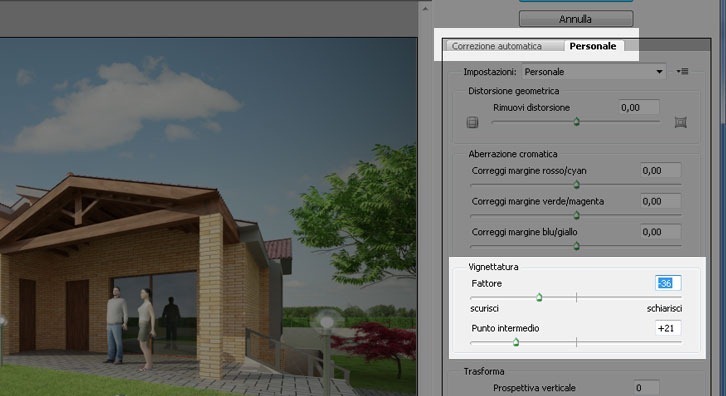Click the Rimuovi distorsione slider handle
This screenshot has height=396, width=726.
(576, 122)
